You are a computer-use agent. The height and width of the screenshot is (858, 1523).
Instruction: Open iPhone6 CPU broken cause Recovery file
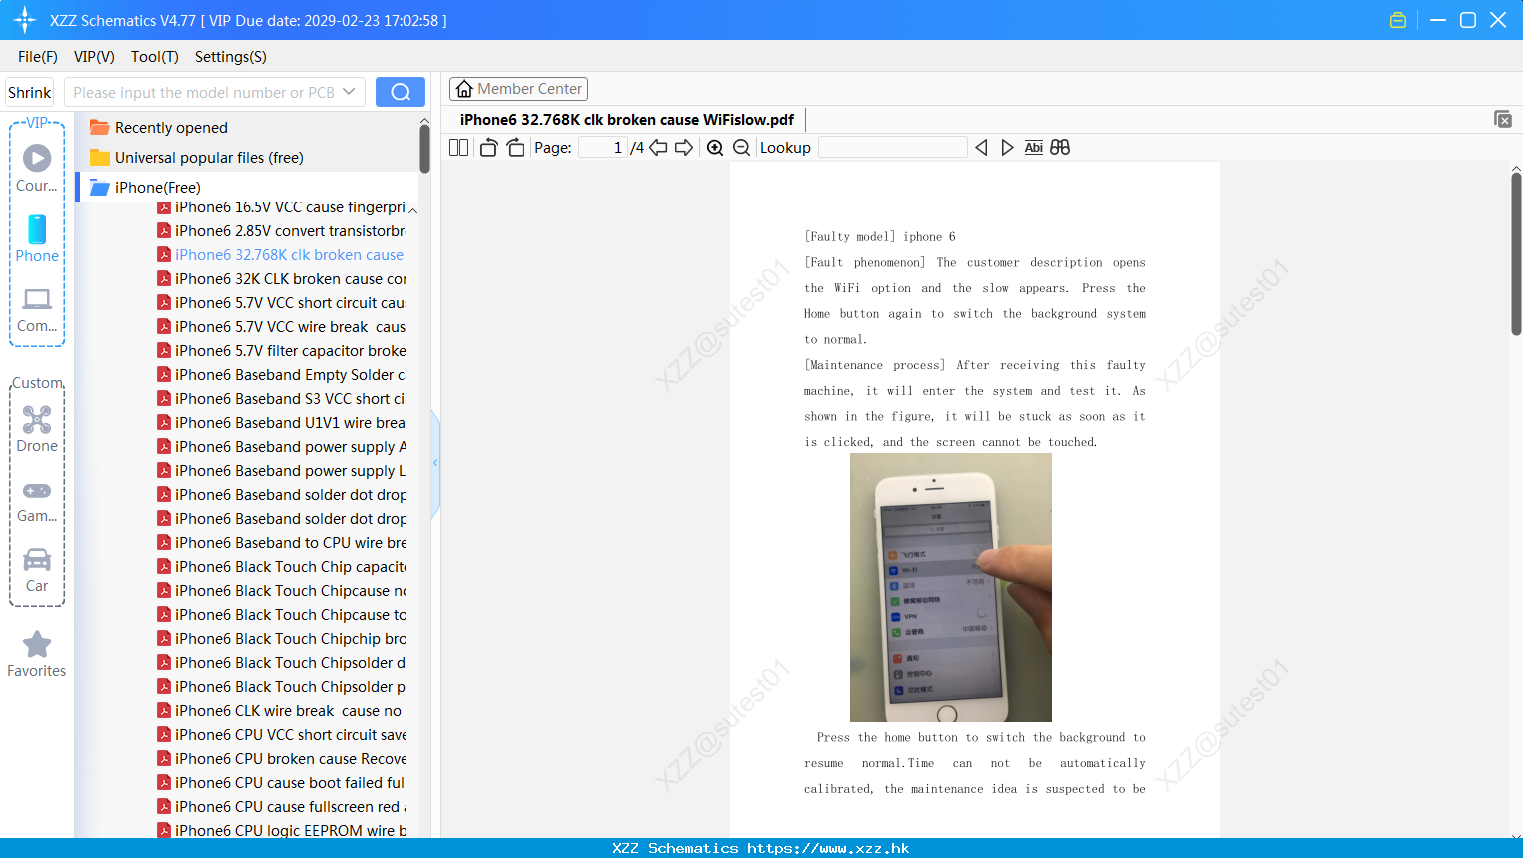(281, 759)
